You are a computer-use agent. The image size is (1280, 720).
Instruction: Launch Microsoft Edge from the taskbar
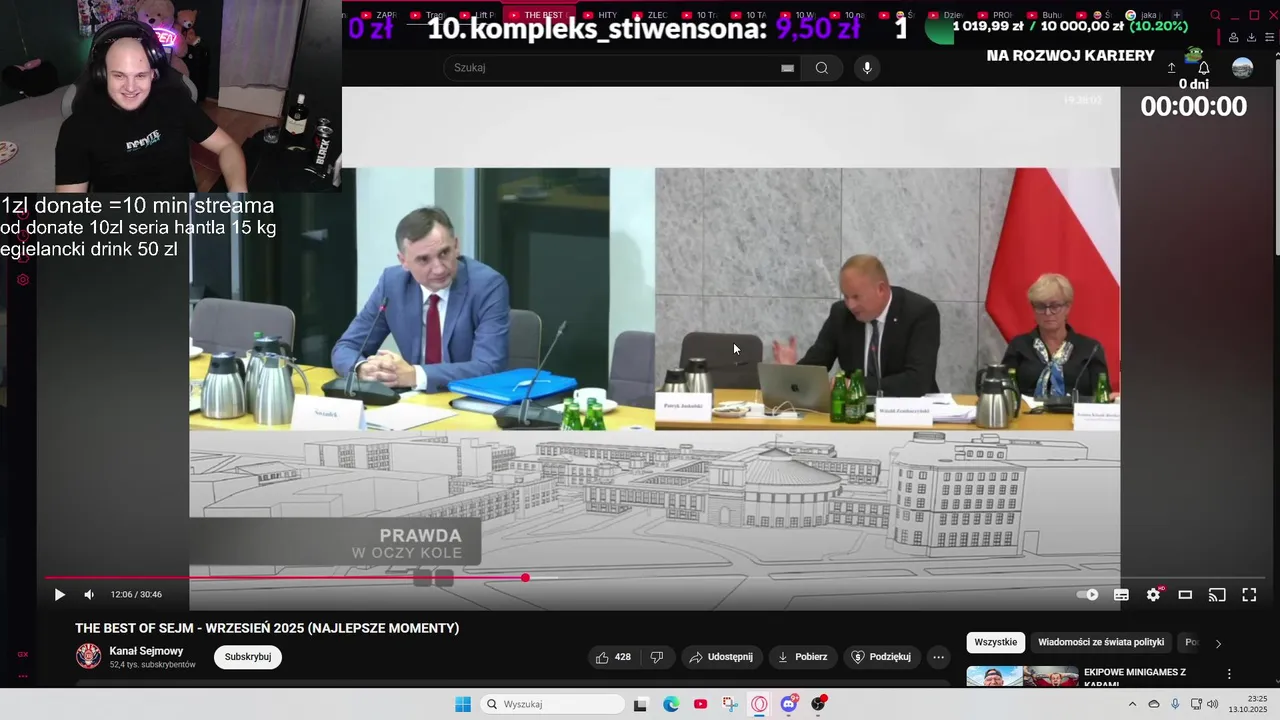pos(671,704)
